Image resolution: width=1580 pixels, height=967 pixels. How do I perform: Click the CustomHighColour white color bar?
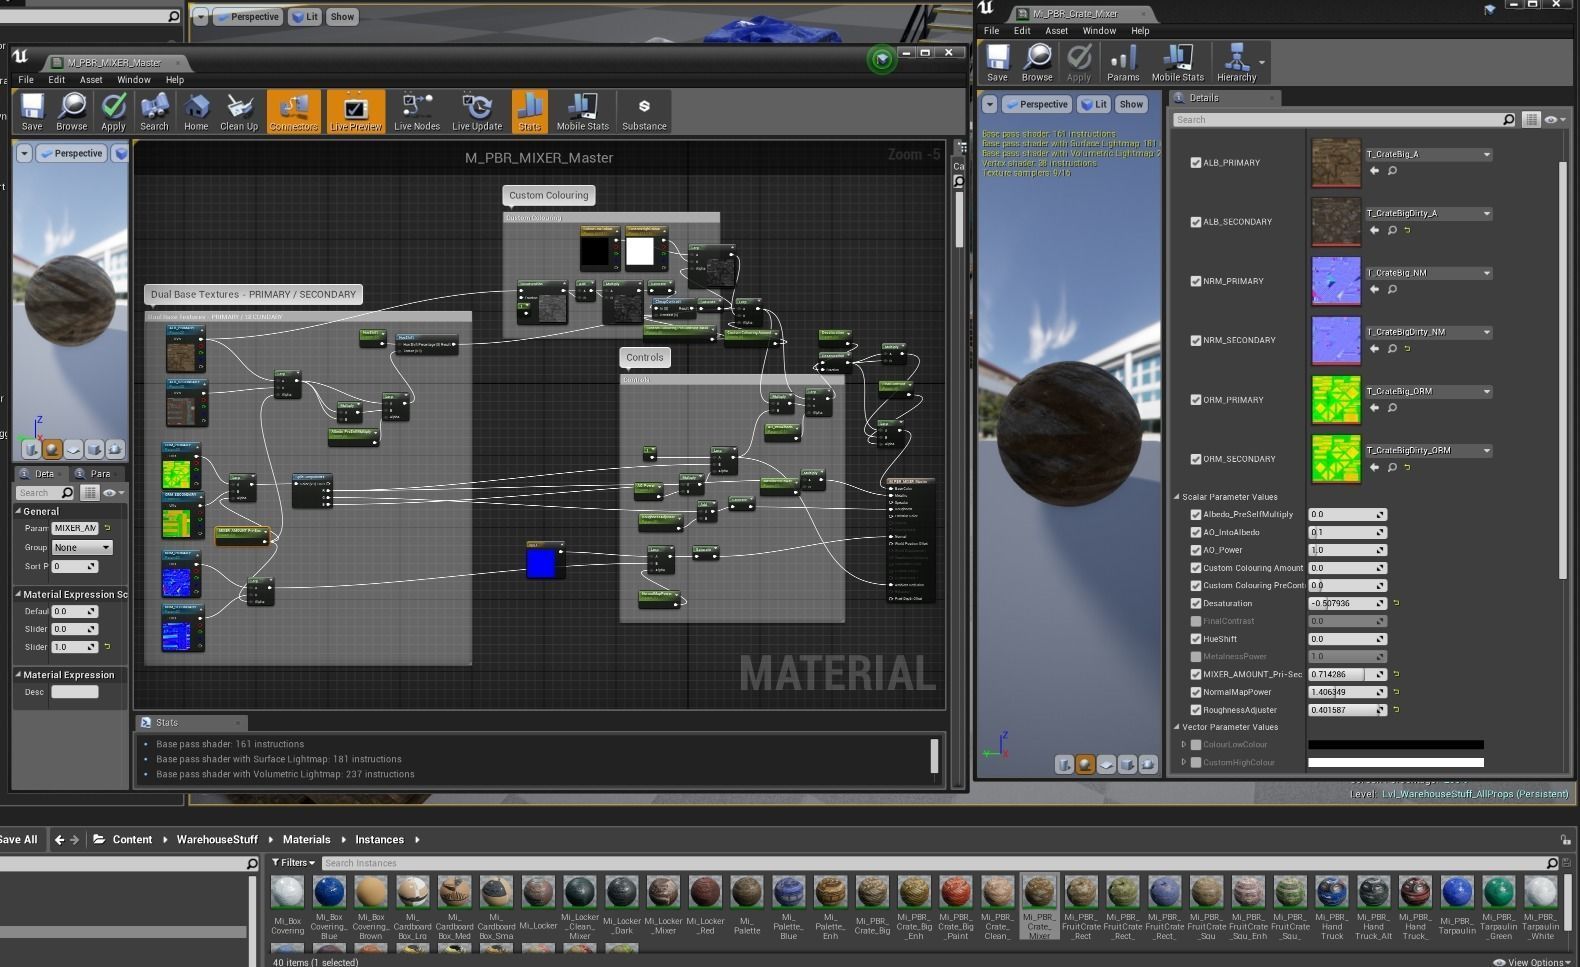click(1396, 763)
